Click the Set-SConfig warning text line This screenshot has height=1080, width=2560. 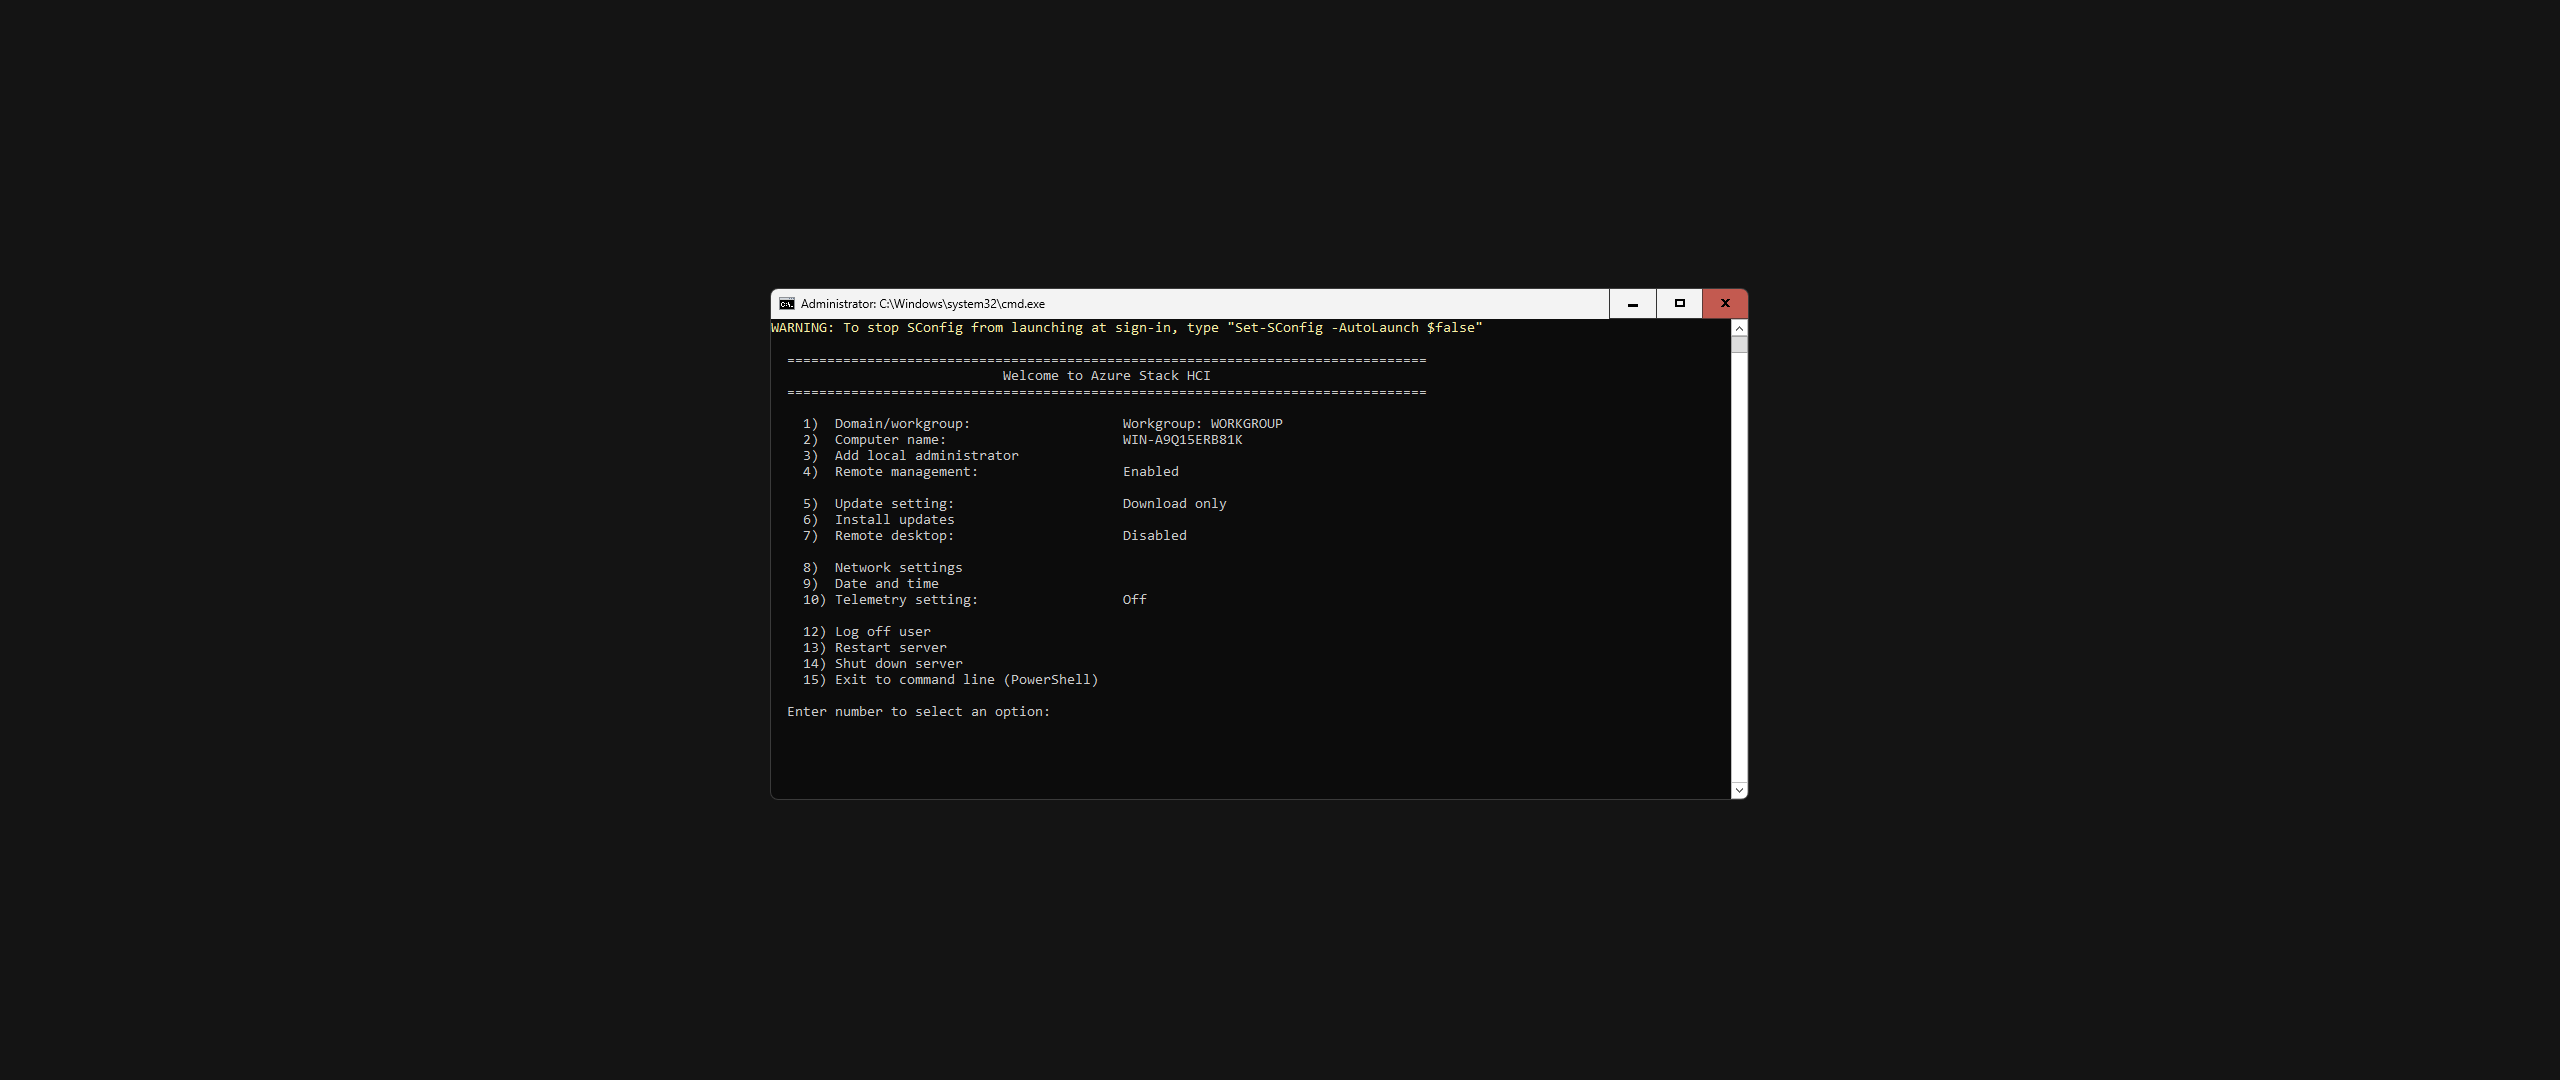pos(1126,328)
